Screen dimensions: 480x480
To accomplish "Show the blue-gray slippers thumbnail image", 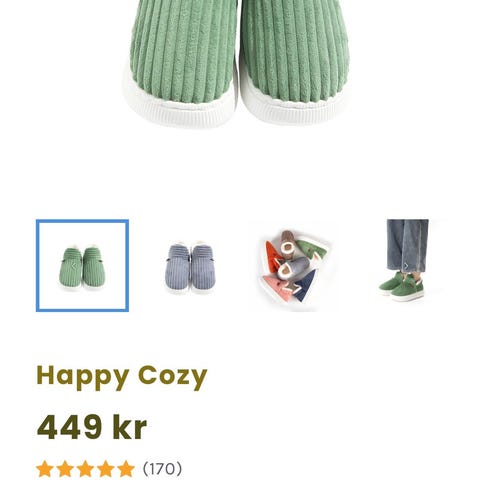I will click(190, 266).
